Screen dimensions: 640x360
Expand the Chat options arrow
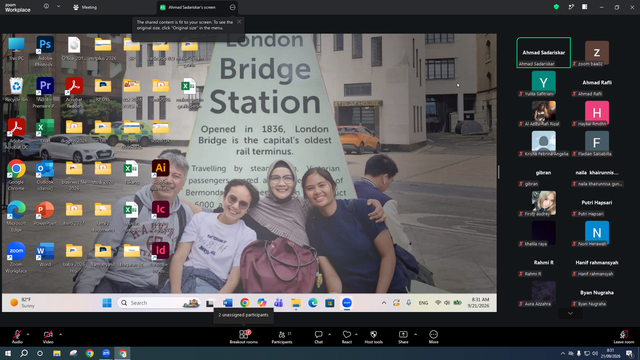tap(329, 334)
